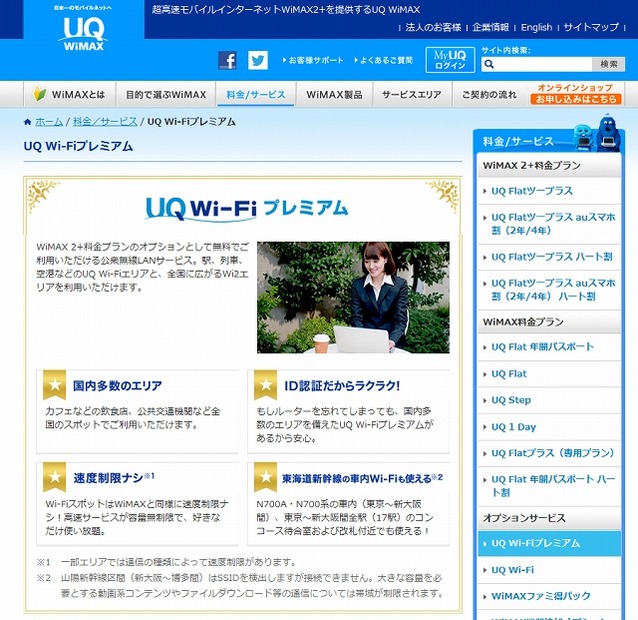Select the 料金/サービス menu tab
The height and width of the screenshot is (620, 638).
pyautogui.click(x=256, y=94)
